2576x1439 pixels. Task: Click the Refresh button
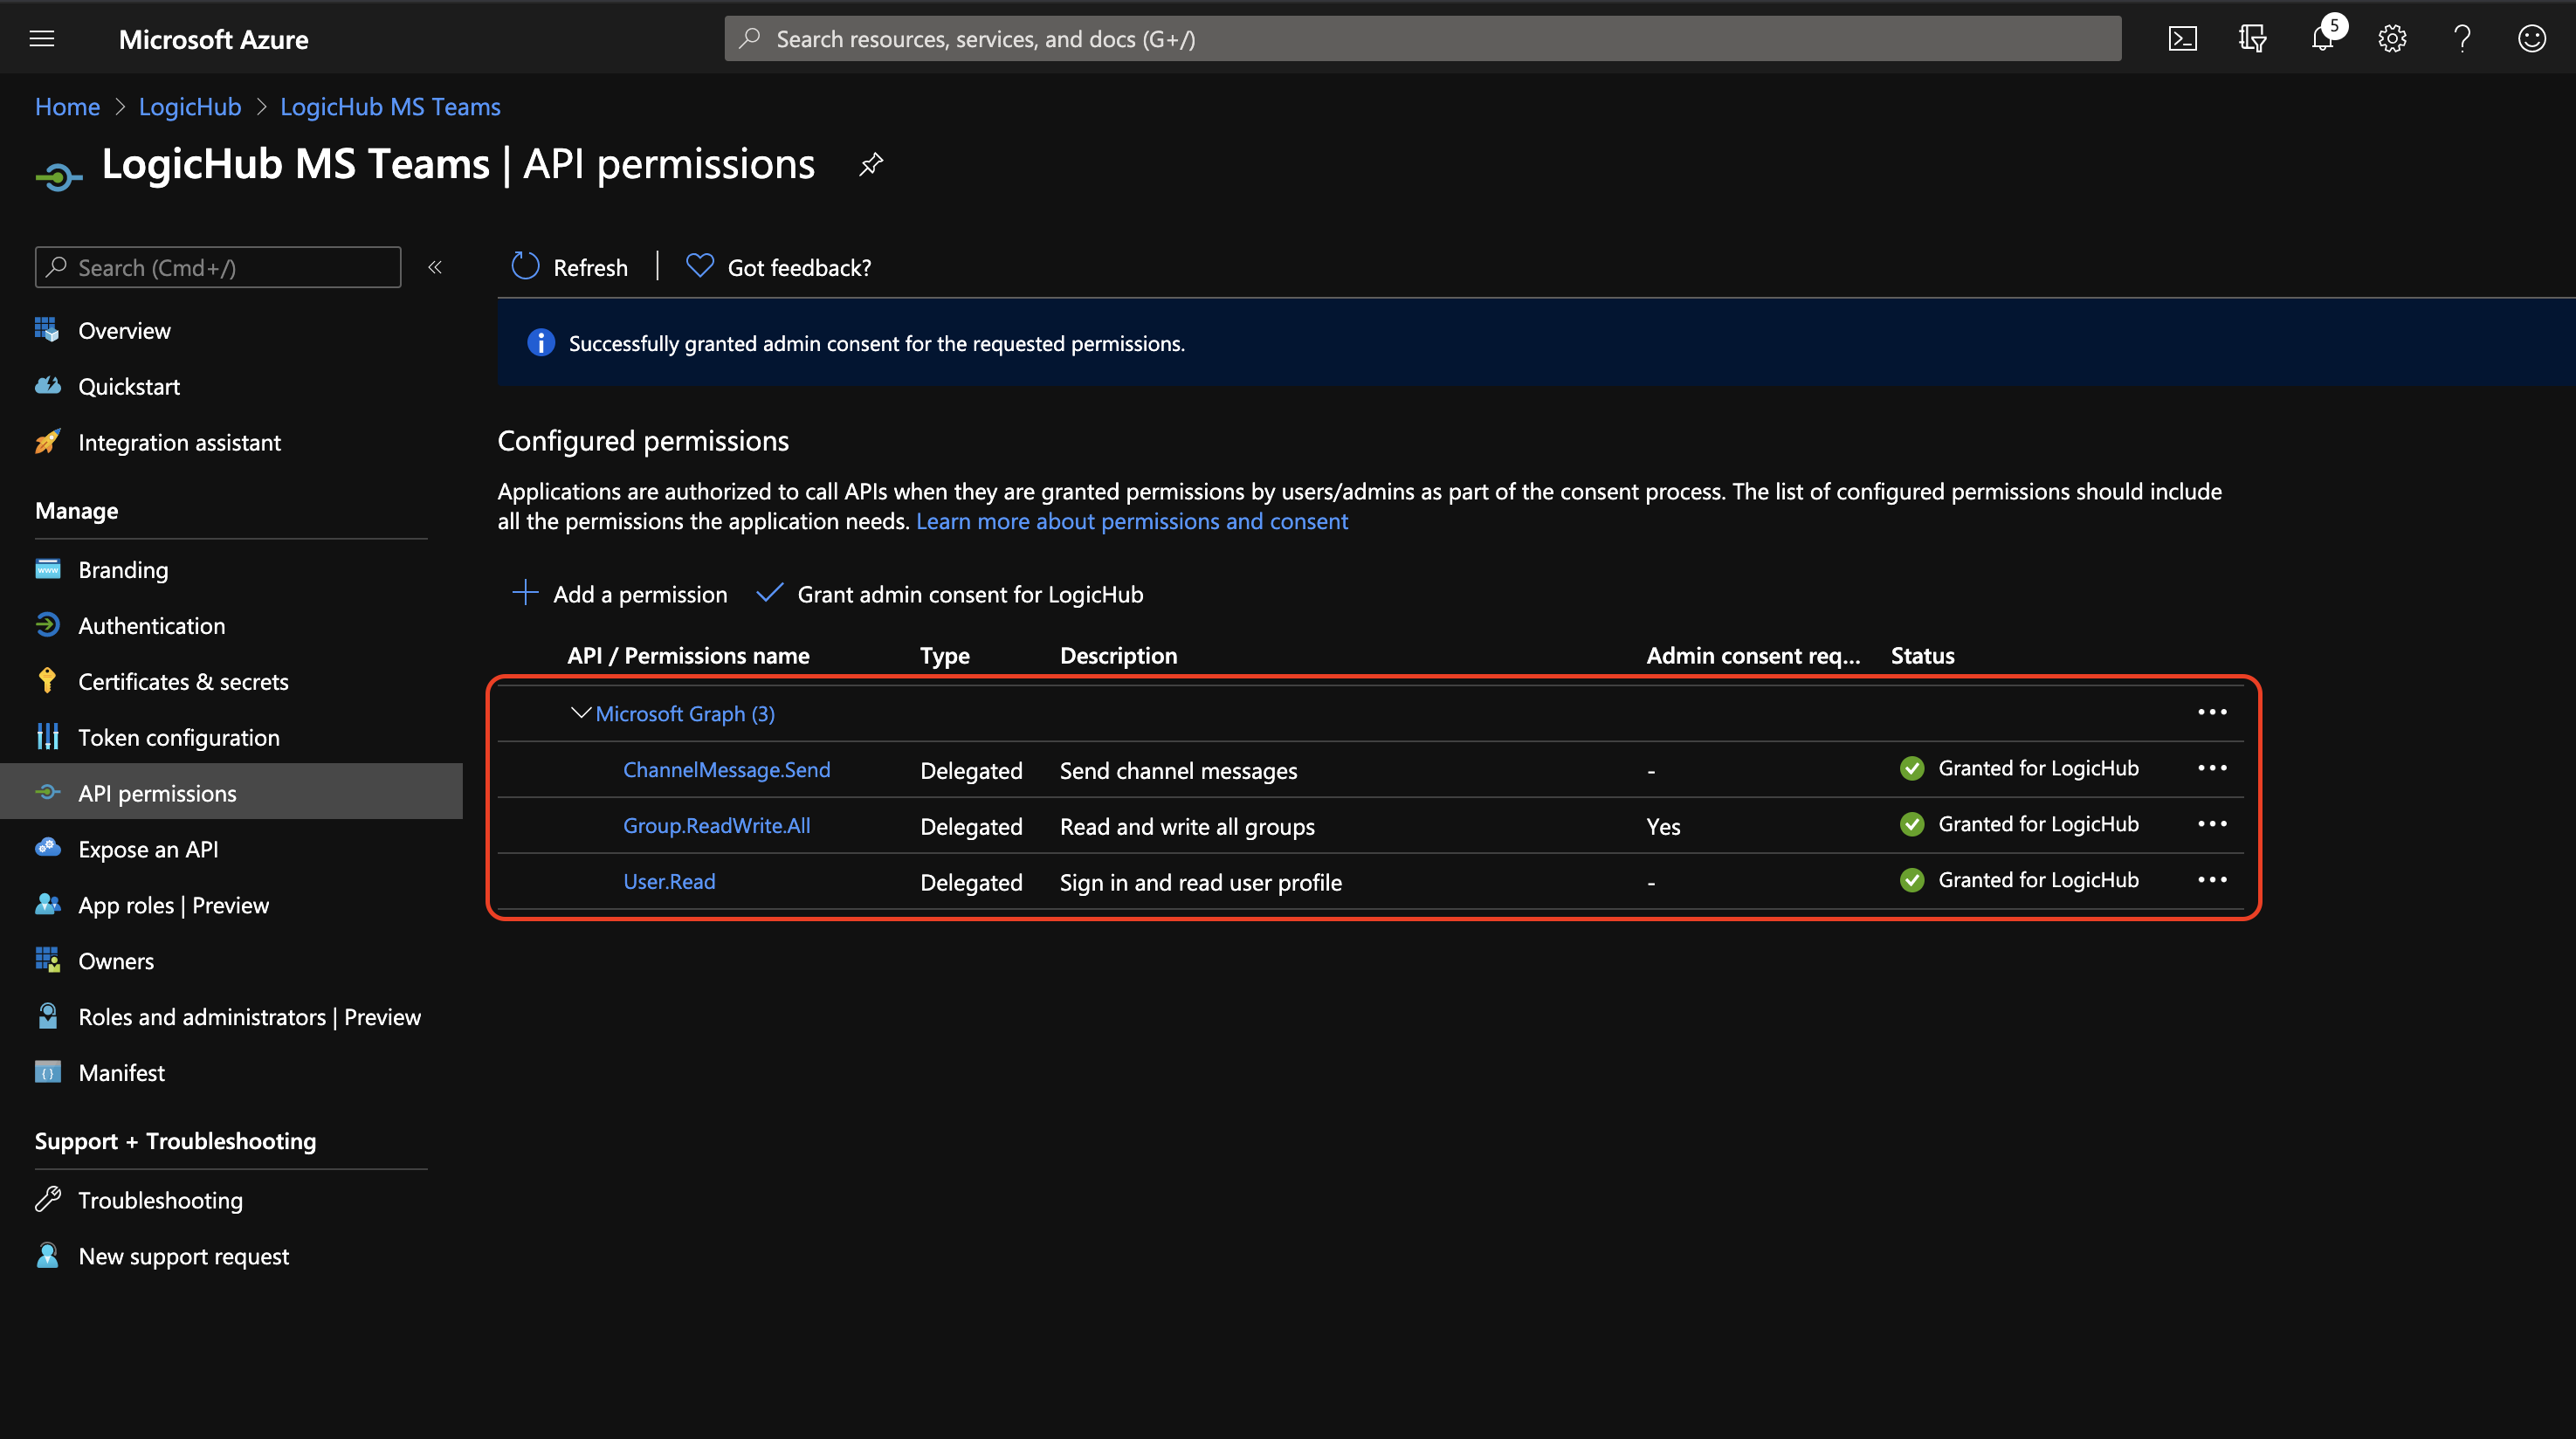coord(569,267)
